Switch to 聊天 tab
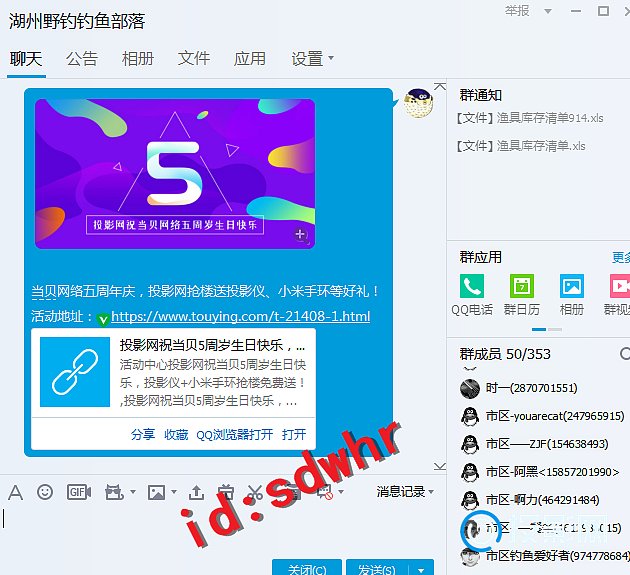The image size is (630, 575). pos(26,59)
